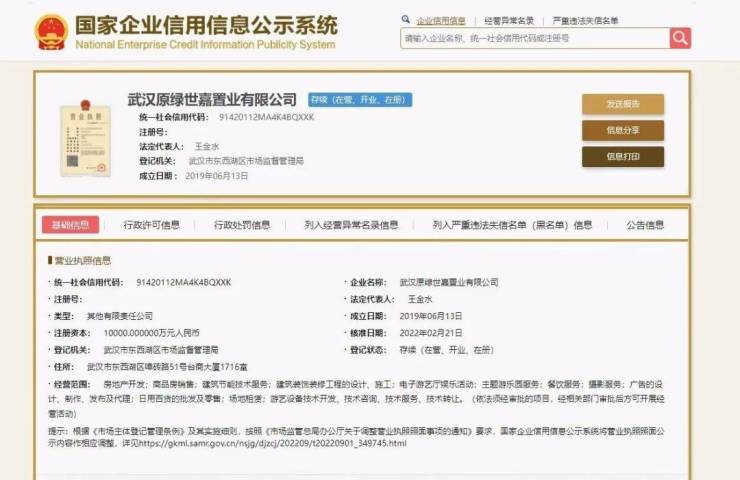Select the 企业信用信息 search category link
The image size is (740, 480).
[441, 21]
